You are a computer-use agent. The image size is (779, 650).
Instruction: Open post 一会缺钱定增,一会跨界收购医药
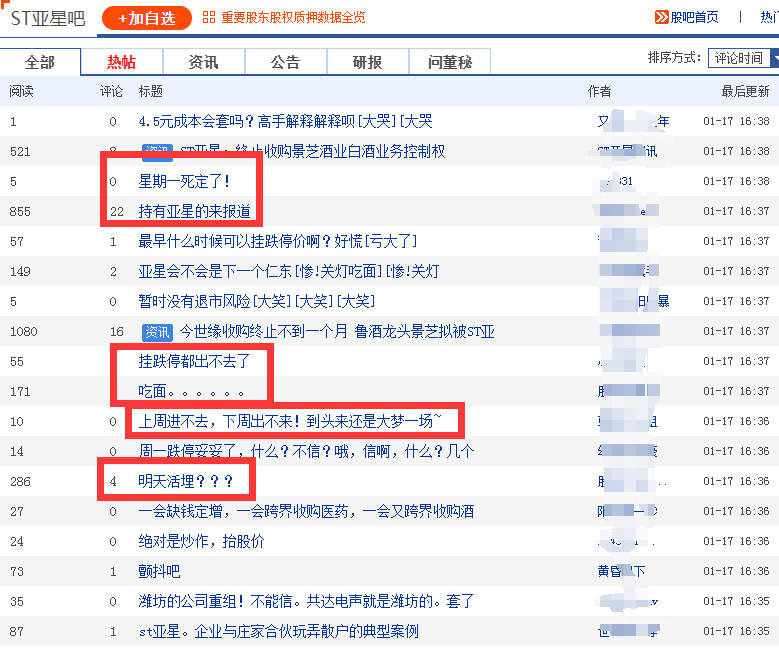point(306,511)
